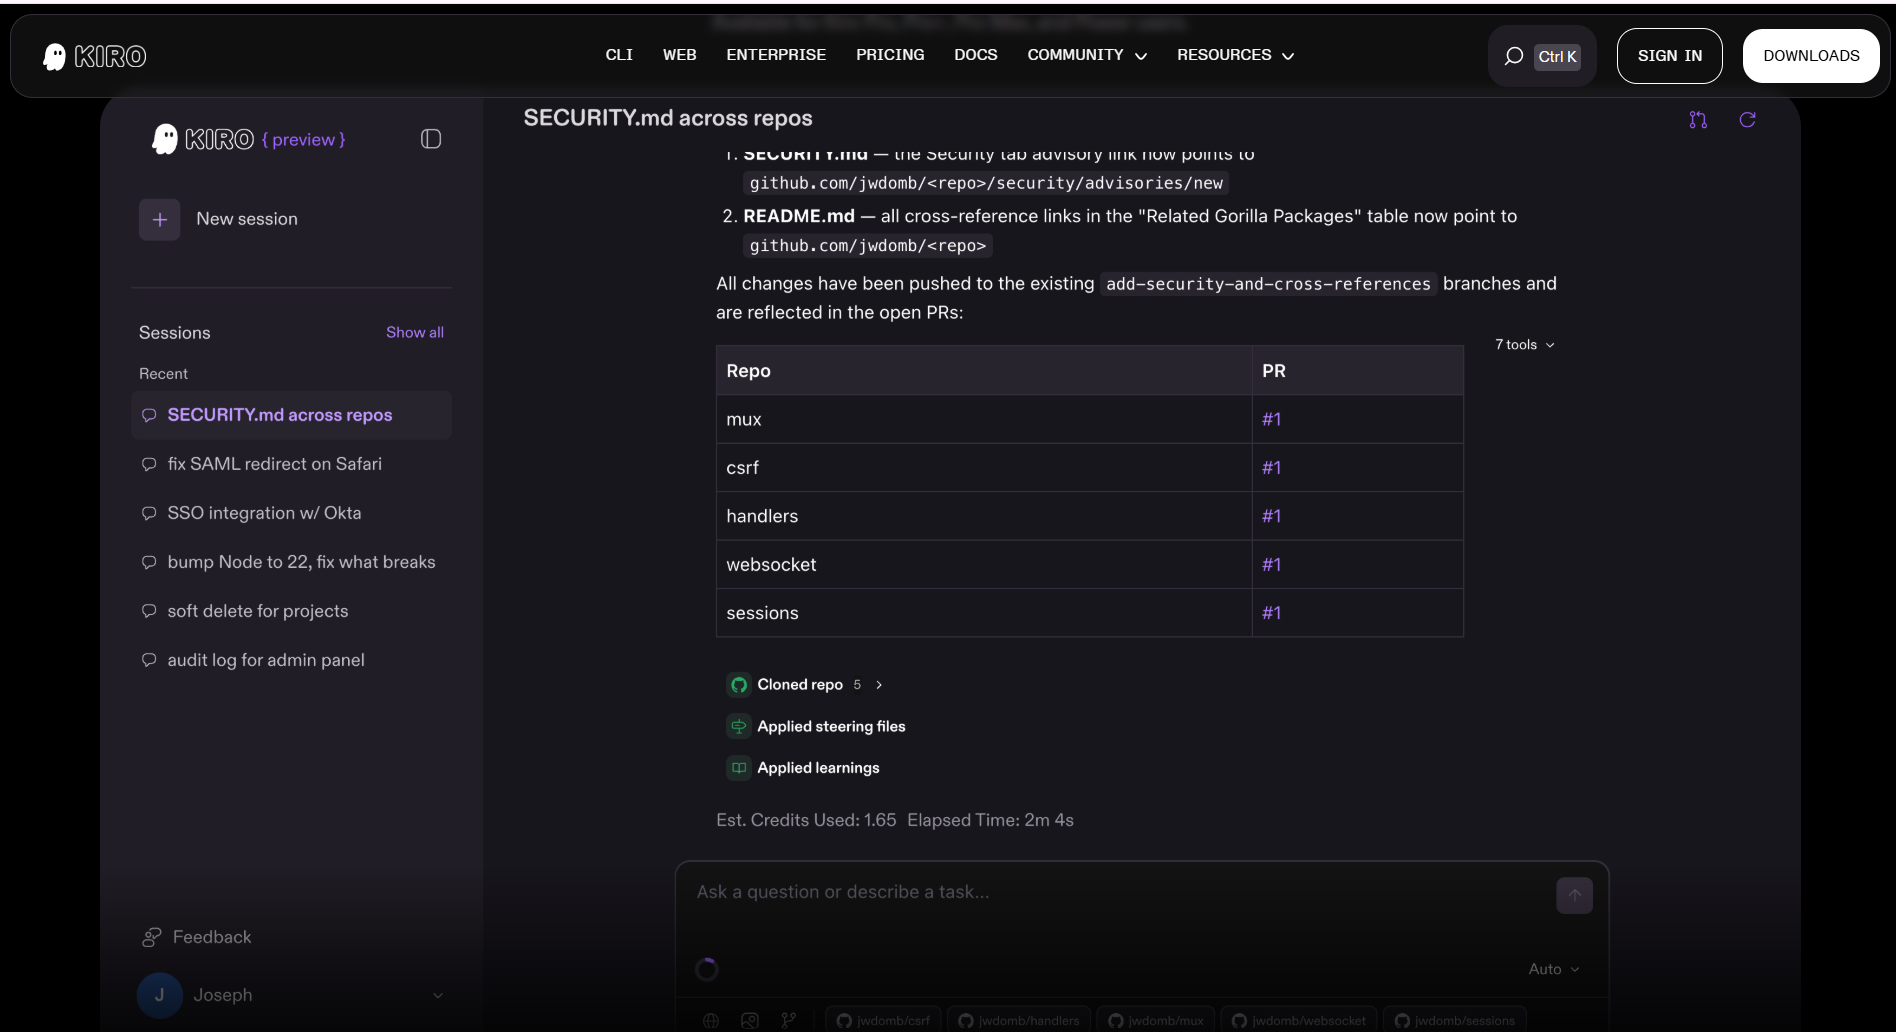
Task: Click Show all sessions link
Action: coord(415,332)
